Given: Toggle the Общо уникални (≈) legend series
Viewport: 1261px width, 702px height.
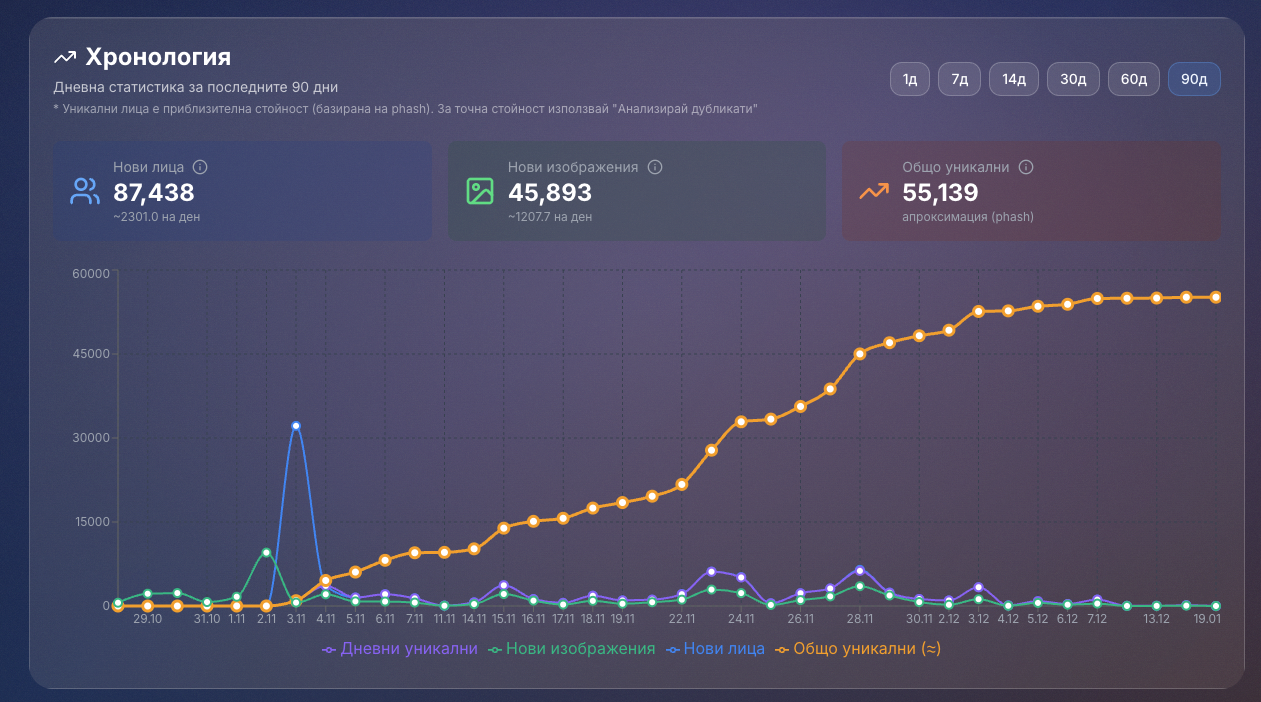Looking at the screenshot, I should point(858,649).
